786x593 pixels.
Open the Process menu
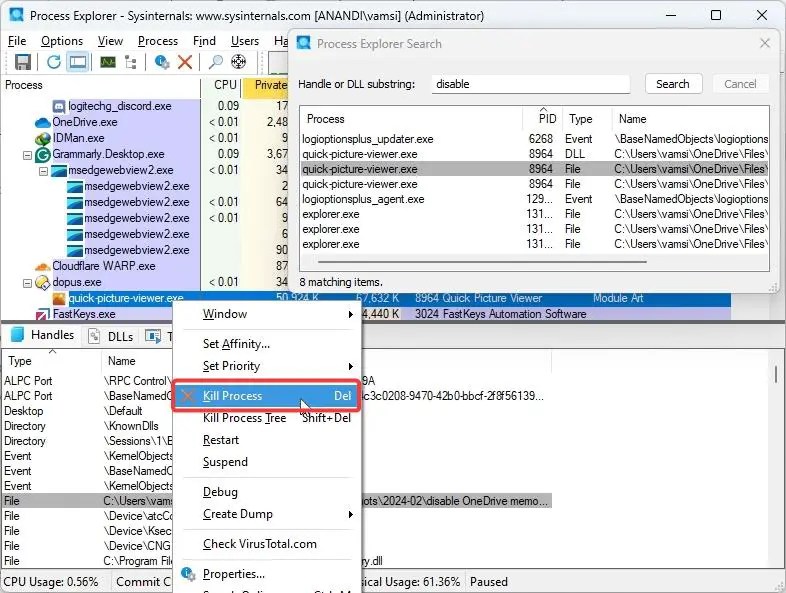coord(158,41)
